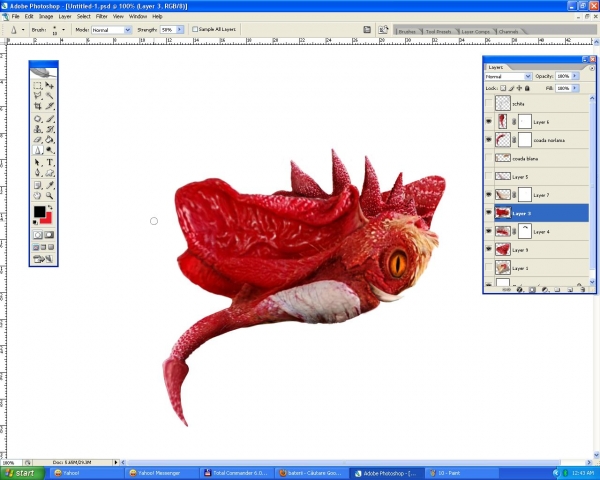
Task: Open the Image menu
Action: pos(46,16)
